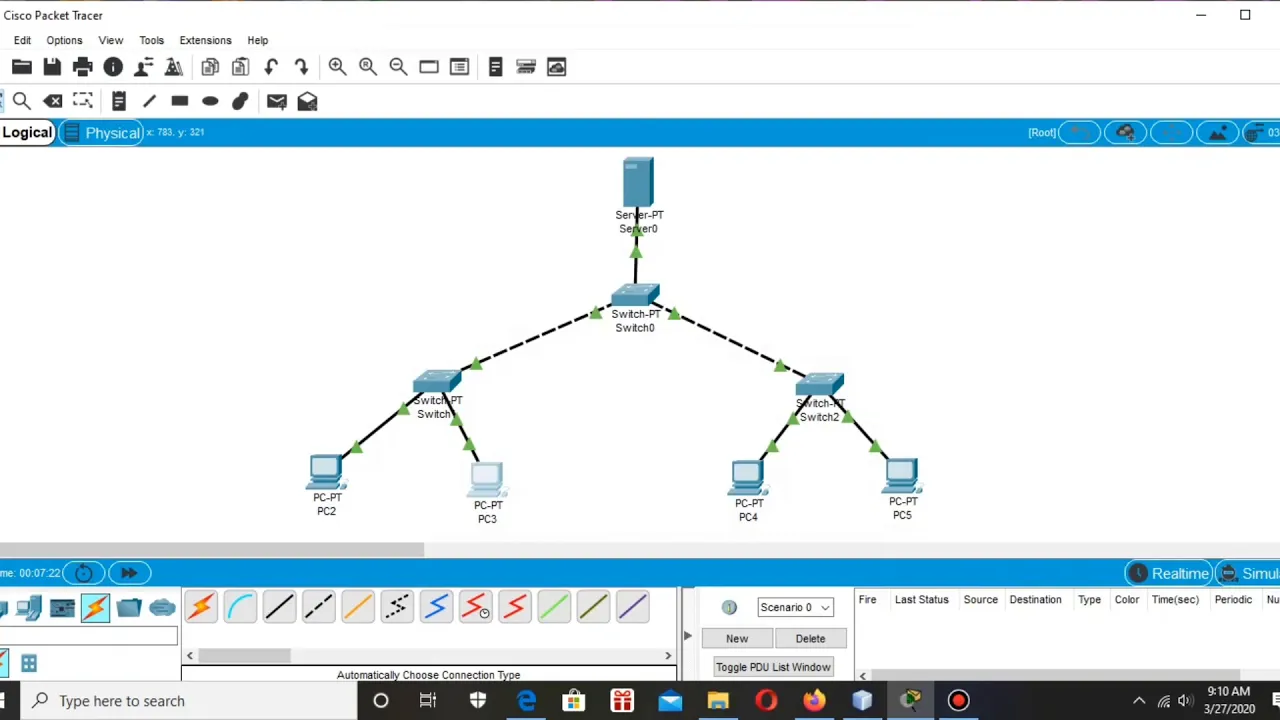Open the Edit menu
The image size is (1280, 720).
point(22,40)
